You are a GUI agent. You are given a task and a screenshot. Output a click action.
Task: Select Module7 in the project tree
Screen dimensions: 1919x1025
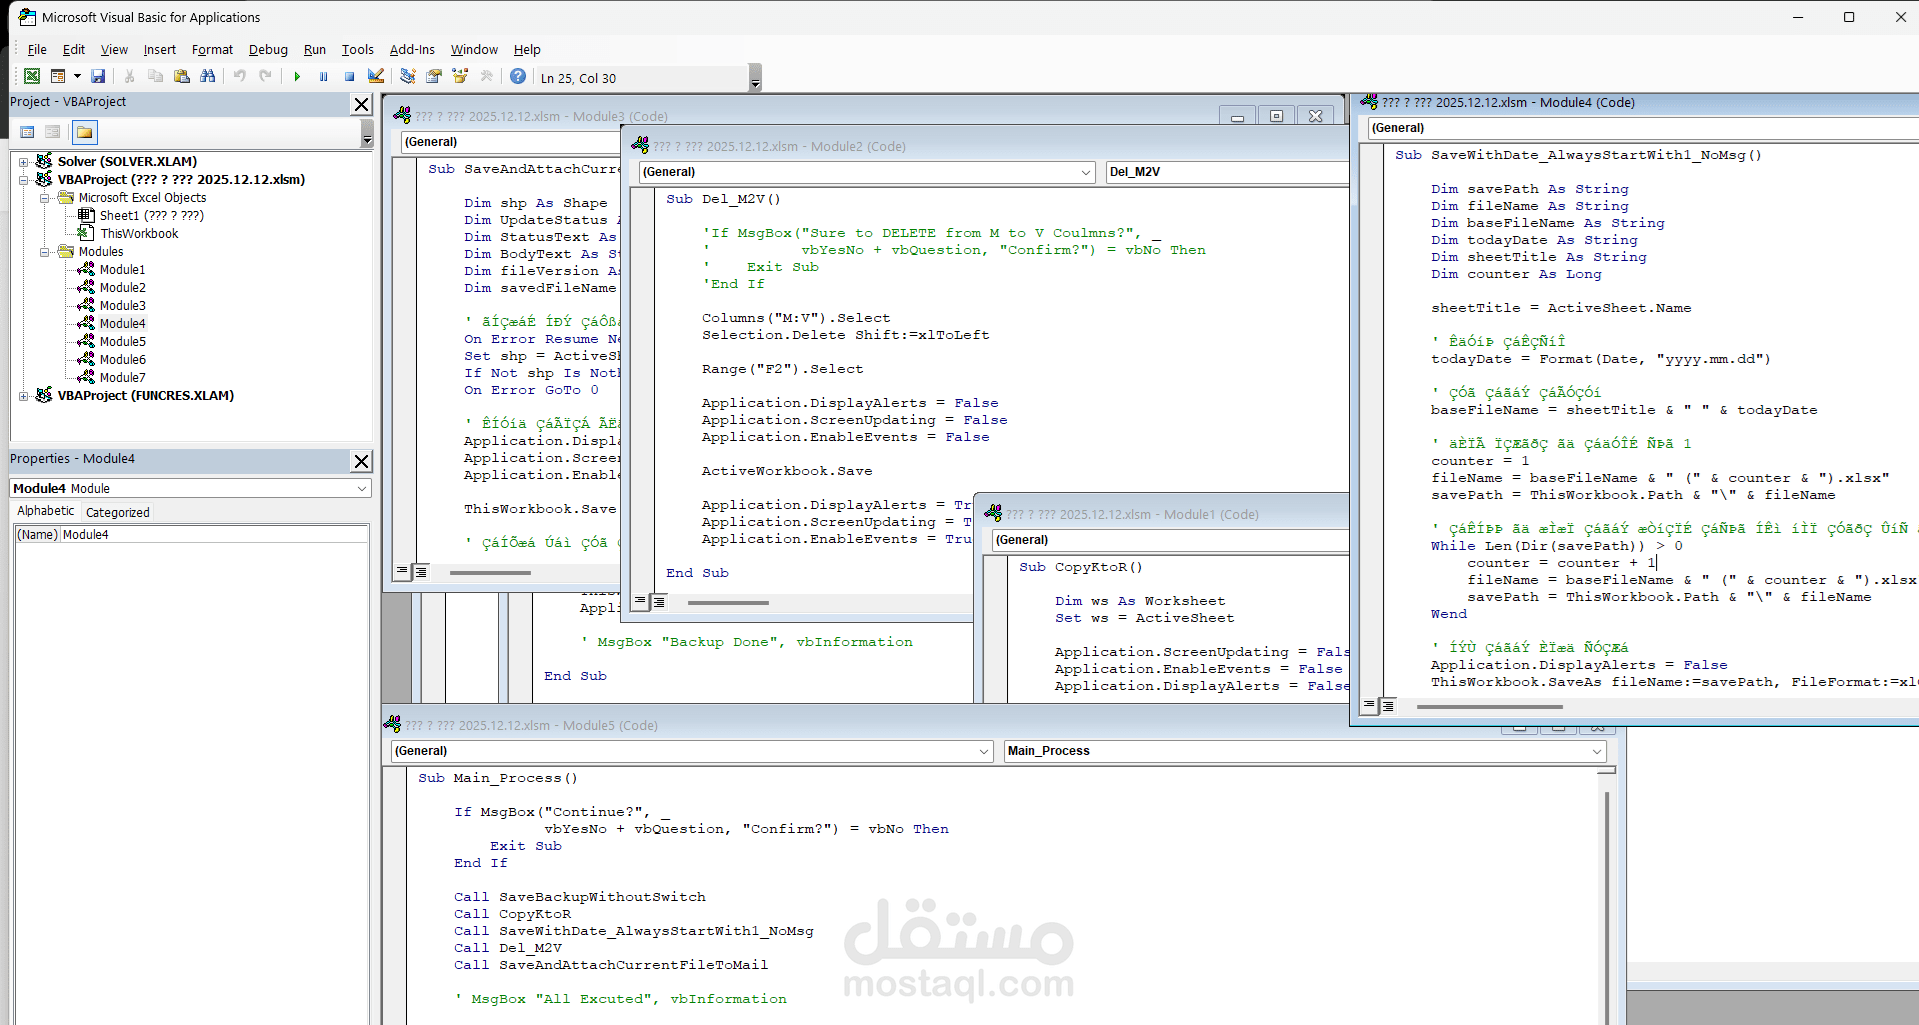coord(122,377)
